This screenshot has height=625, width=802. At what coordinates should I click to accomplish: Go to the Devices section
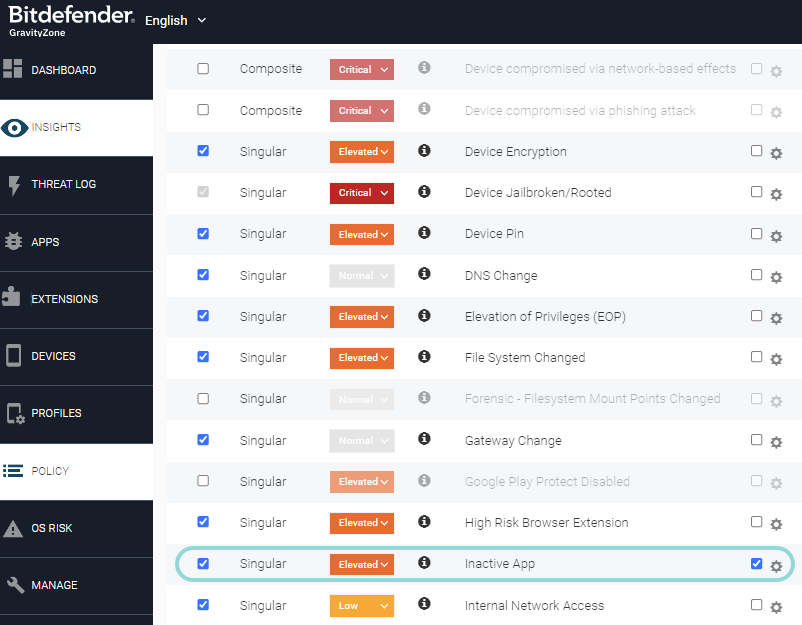tap(54, 356)
